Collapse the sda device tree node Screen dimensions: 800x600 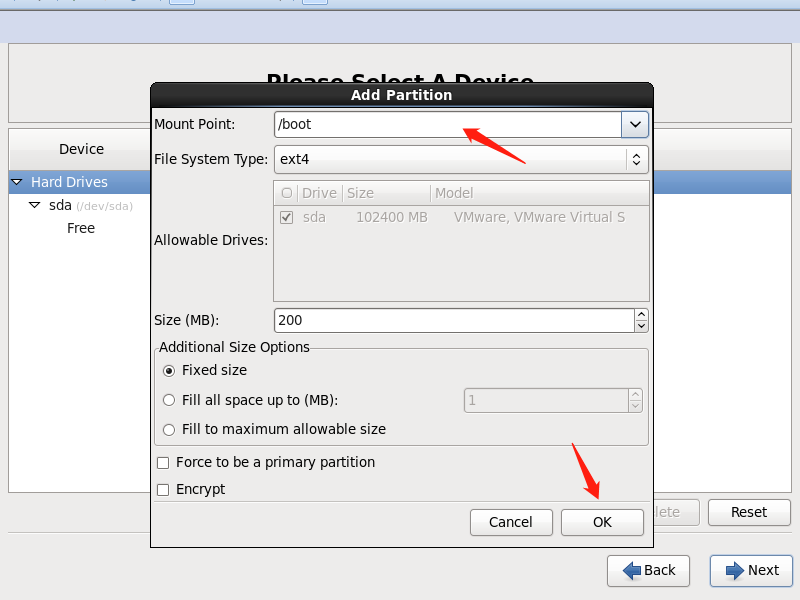coord(35,205)
